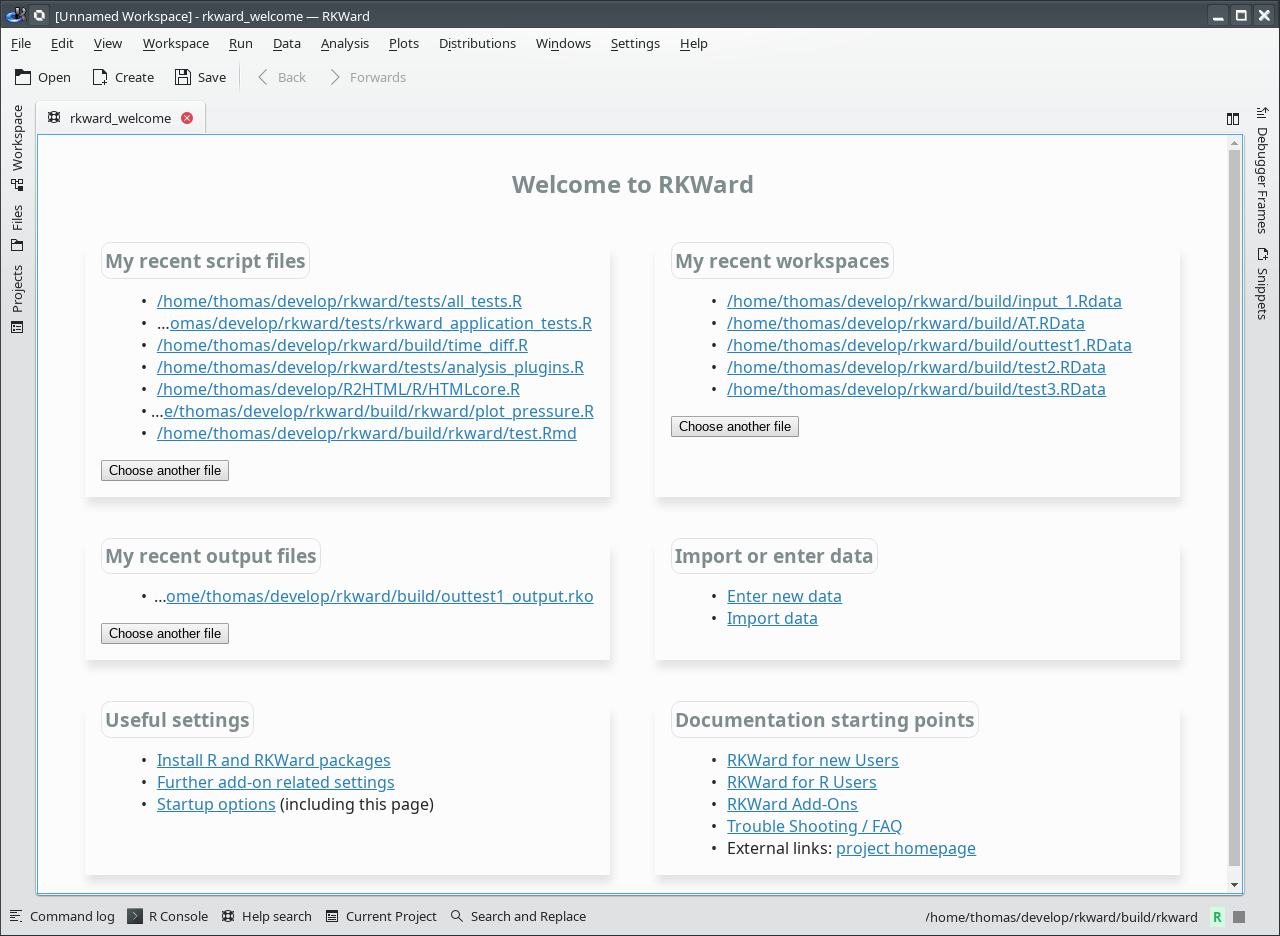1280x936 pixels.
Task: Load workspace outtest1.RData
Action: (929, 345)
